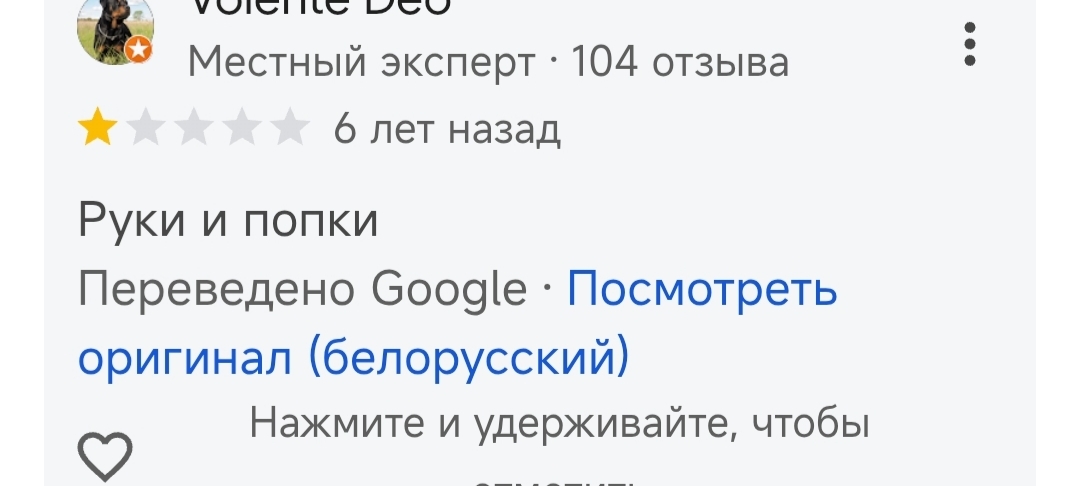Tap the "6 лет назад" timestamp
This screenshot has width=1080, height=486.
pyautogui.click(x=447, y=129)
